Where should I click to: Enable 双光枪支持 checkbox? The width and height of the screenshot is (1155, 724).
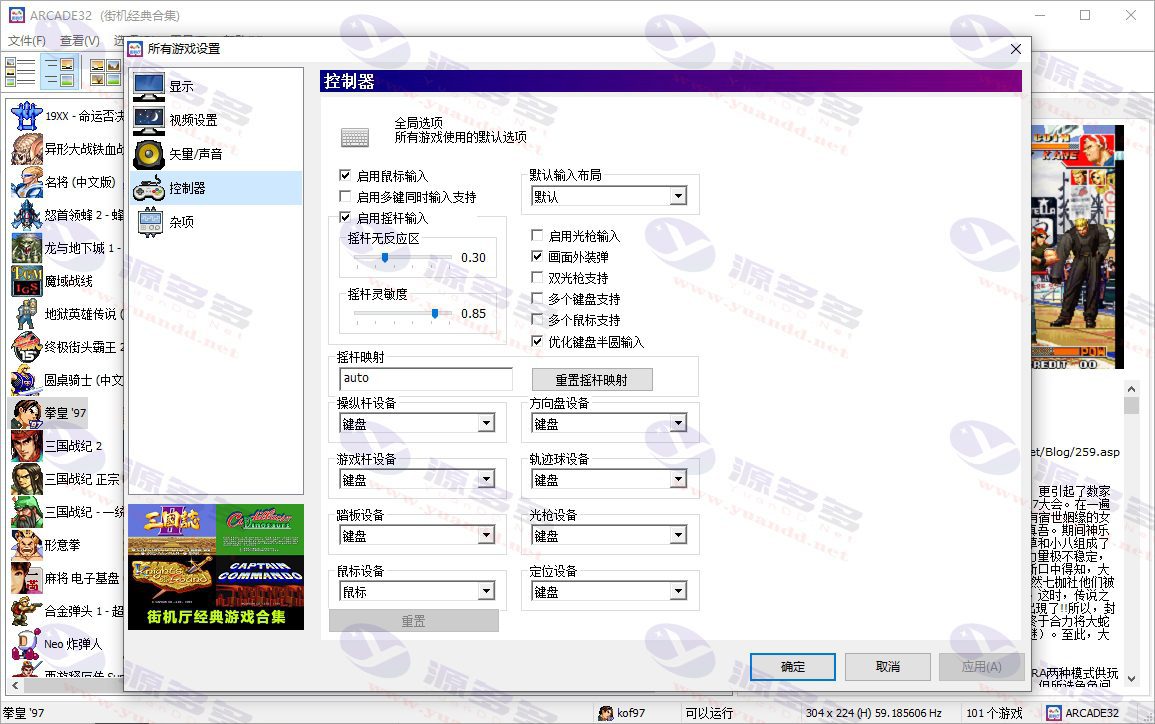(537, 277)
